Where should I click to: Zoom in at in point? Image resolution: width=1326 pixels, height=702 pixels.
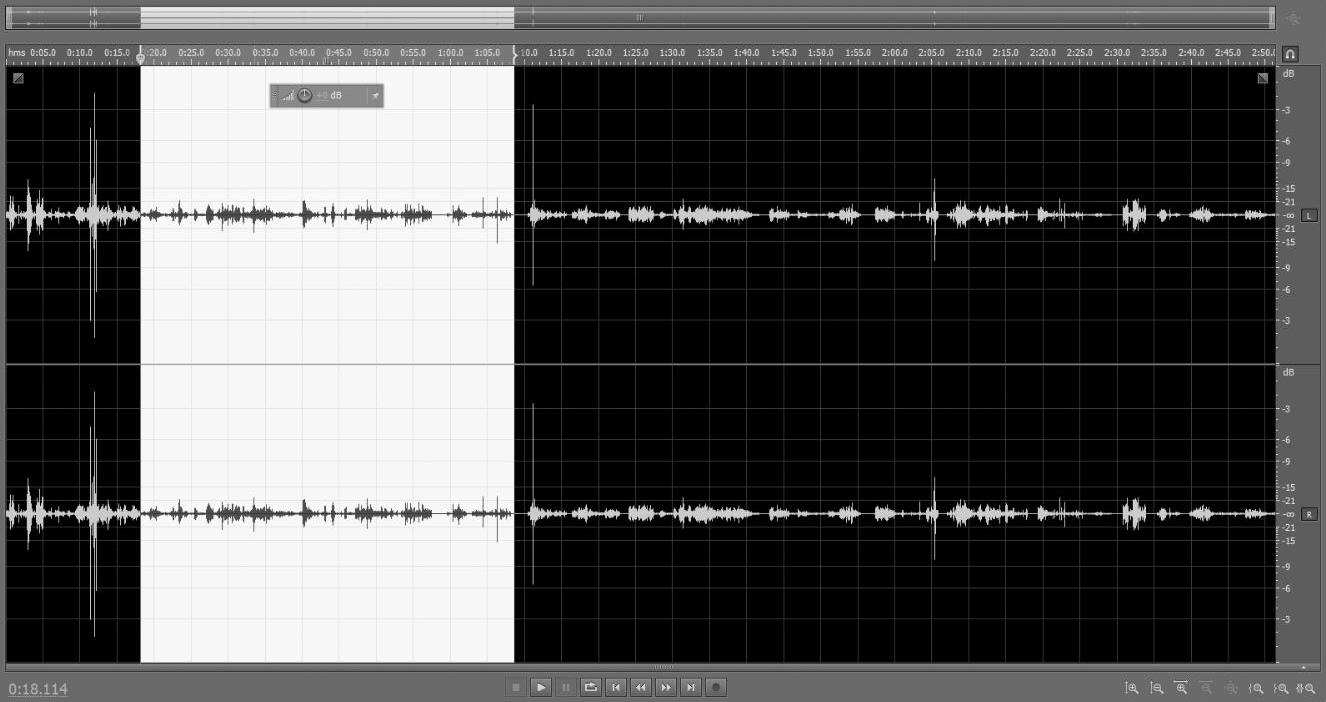point(1257,688)
